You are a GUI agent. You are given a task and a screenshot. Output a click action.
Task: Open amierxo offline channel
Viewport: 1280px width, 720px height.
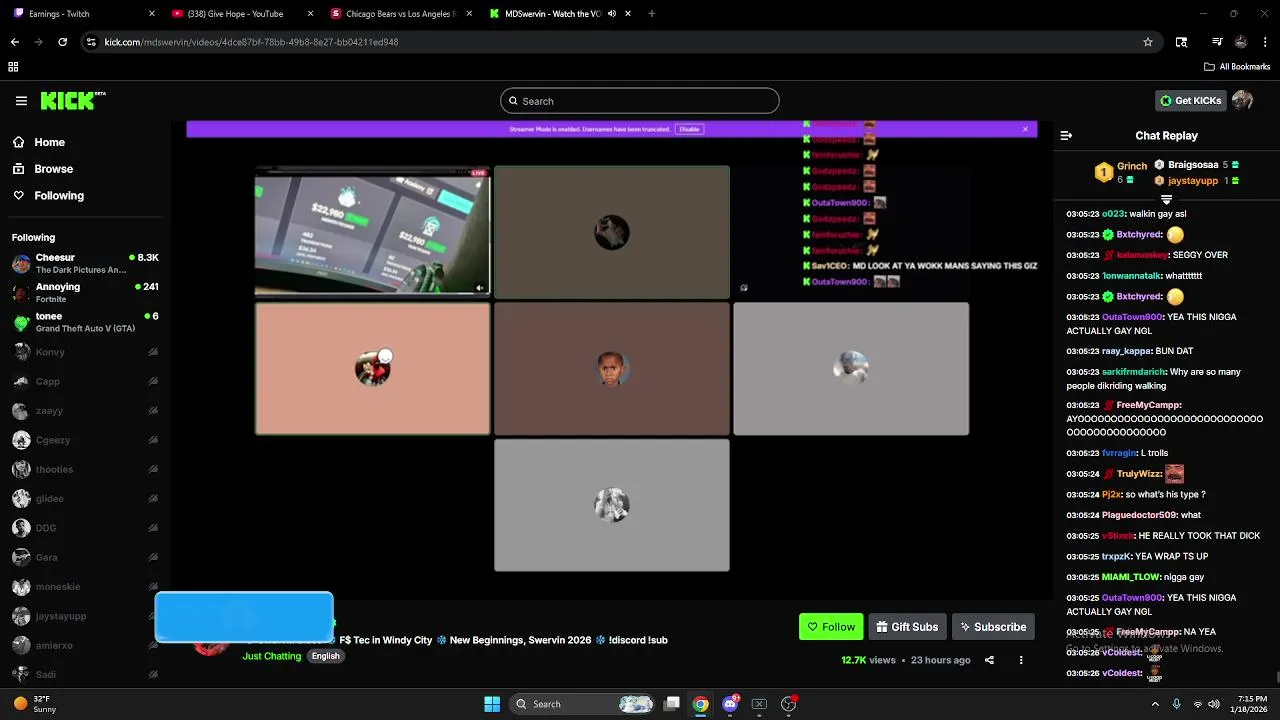(x=85, y=646)
